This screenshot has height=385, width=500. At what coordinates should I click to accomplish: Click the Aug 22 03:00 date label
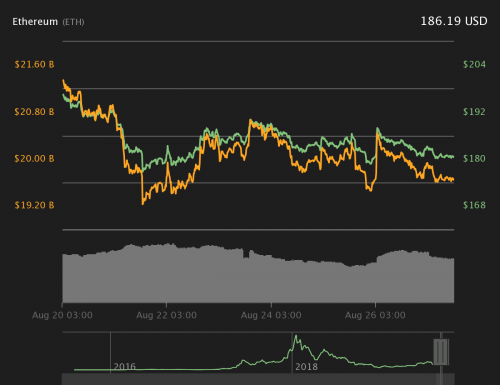tap(166, 315)
